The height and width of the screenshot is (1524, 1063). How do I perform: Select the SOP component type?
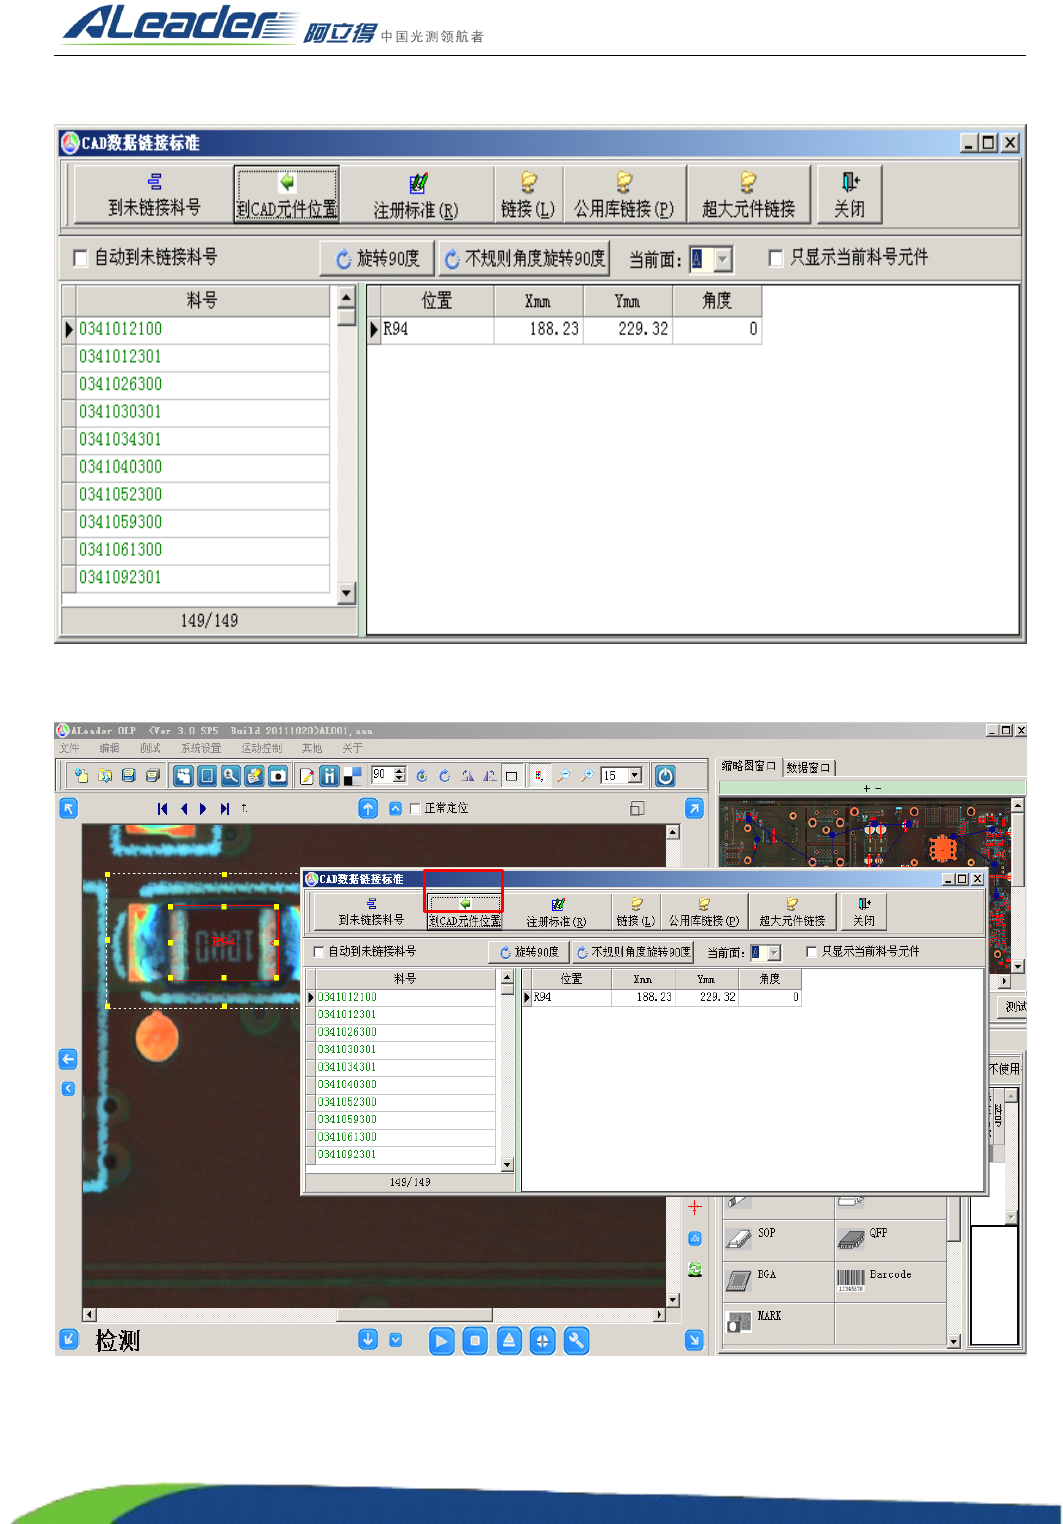pyautogui.click(x=778, y=1240)
